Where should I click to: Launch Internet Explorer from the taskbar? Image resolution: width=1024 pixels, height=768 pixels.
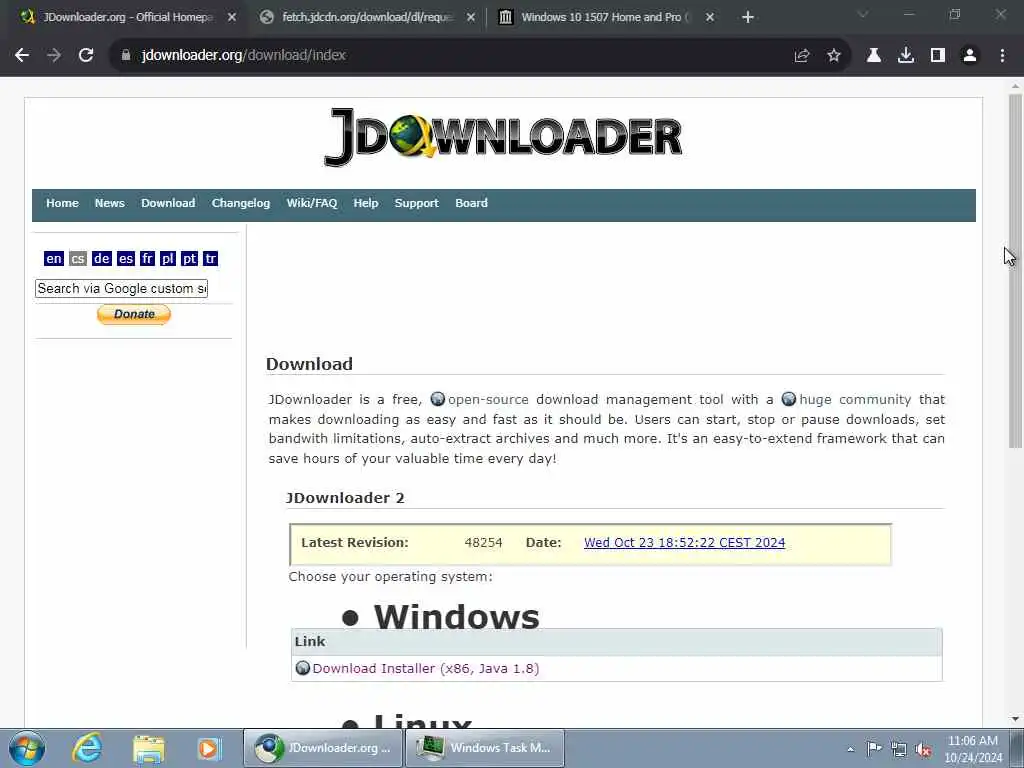click(87, 748)
